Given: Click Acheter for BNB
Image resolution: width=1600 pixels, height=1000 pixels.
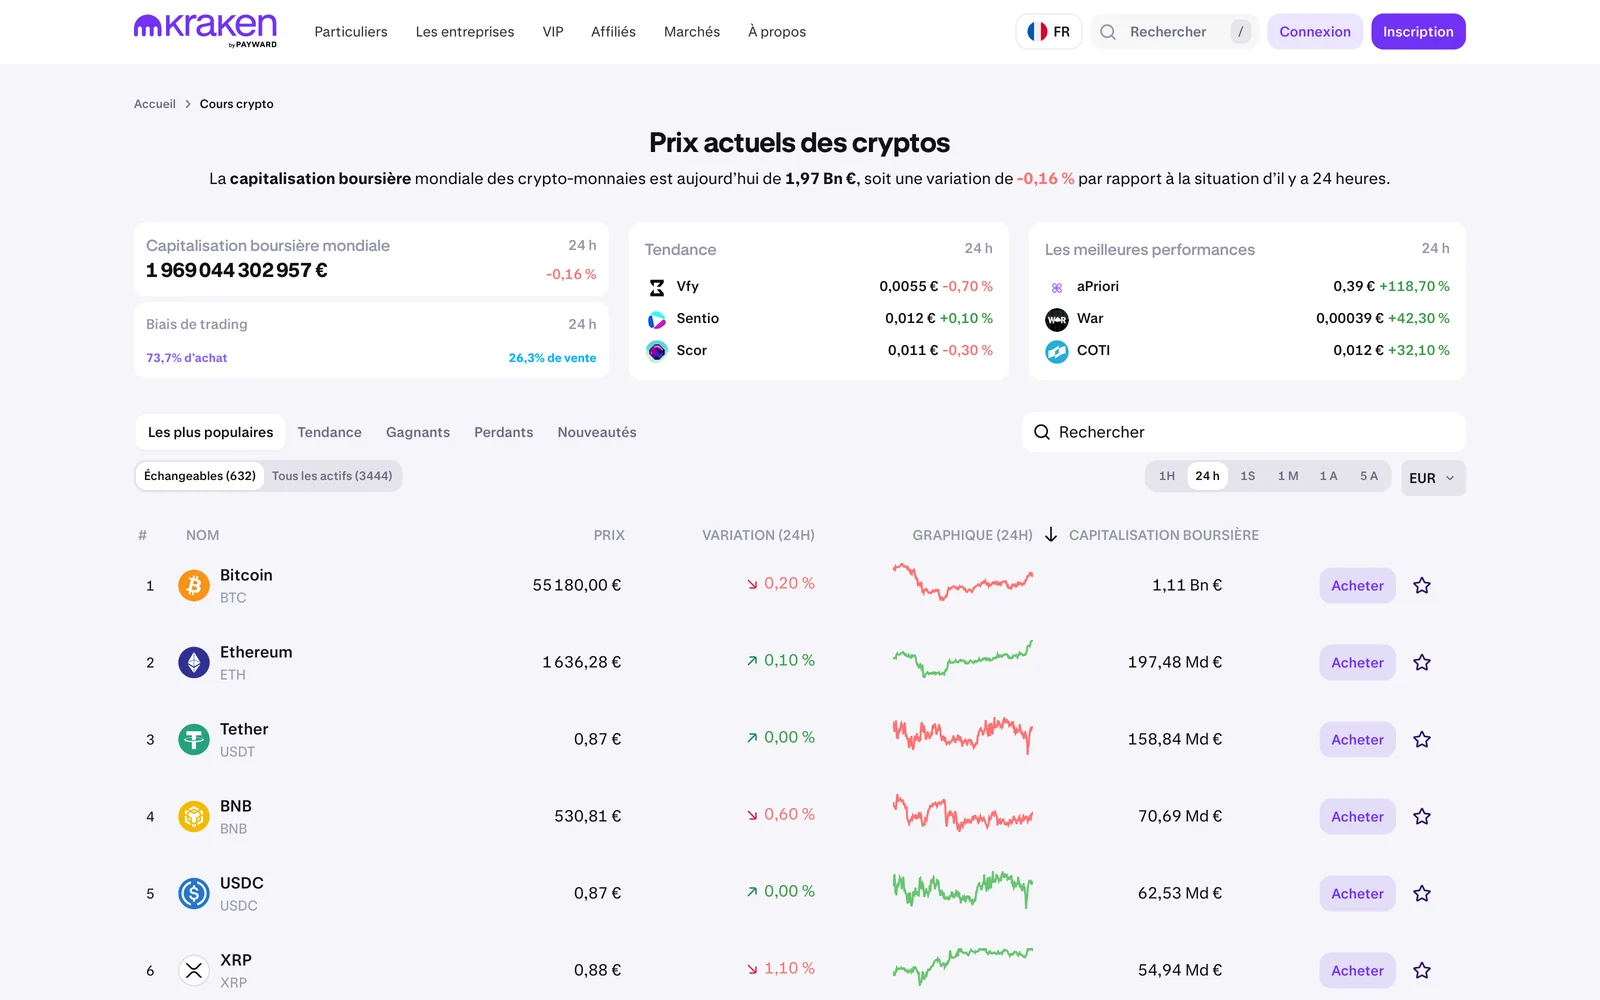Looking at the screenshot, I should (1357, 817).
